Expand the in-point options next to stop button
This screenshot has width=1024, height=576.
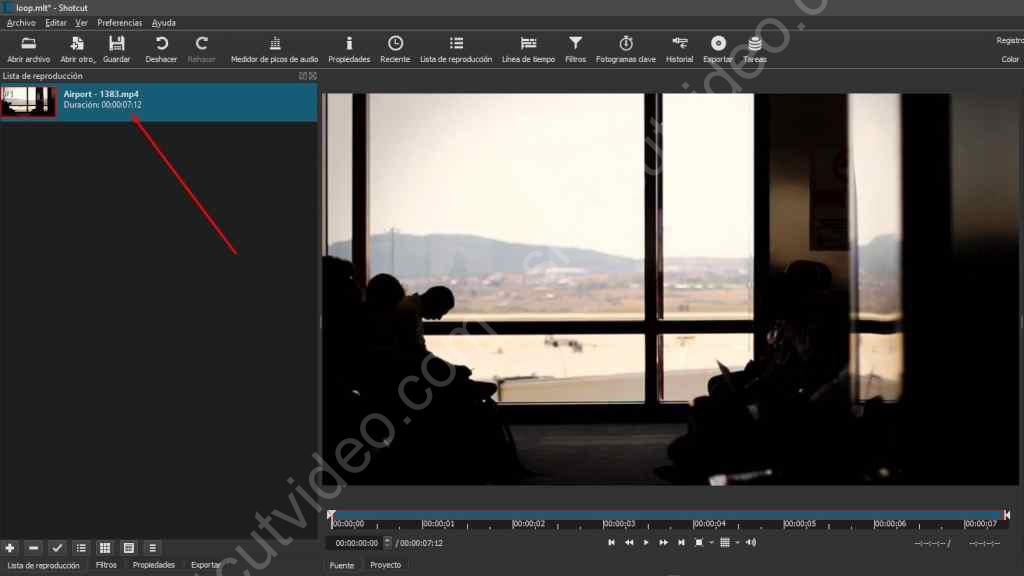pyautogui.click(x=711, y=542)
